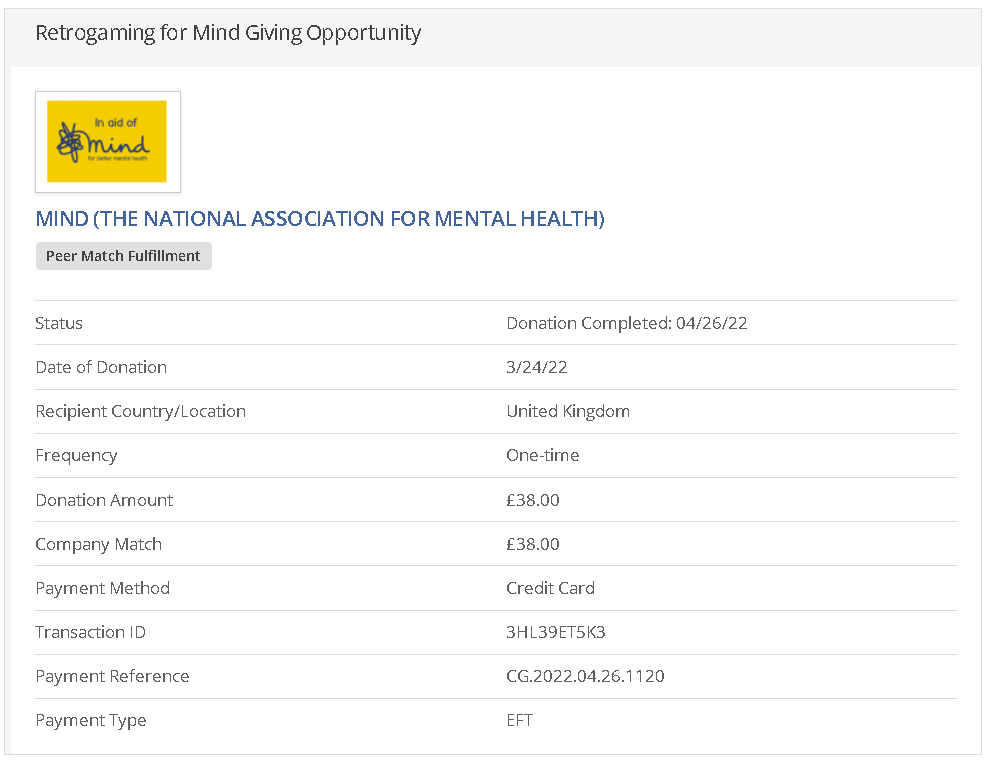This screenshot has width=988, height=760.
Task: Click the Peer Match Fulfillment badge
Action: [123, 256]
